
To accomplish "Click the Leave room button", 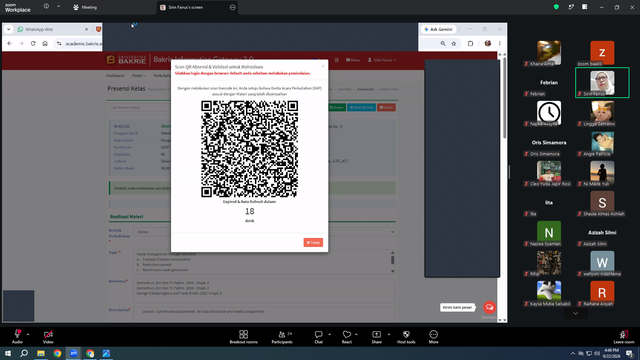I will tap(624, 337).
